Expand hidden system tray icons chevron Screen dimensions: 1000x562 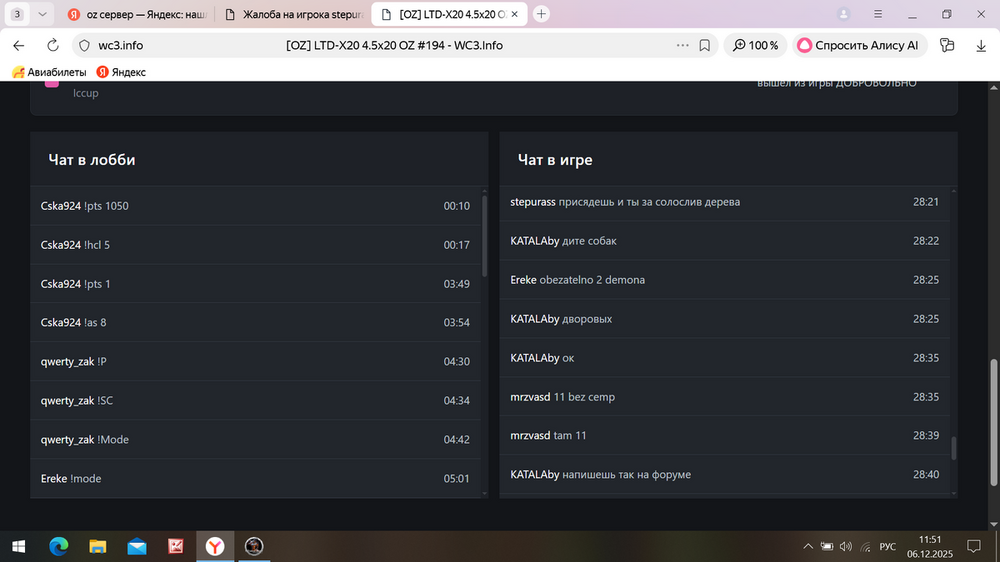point(808,546)
